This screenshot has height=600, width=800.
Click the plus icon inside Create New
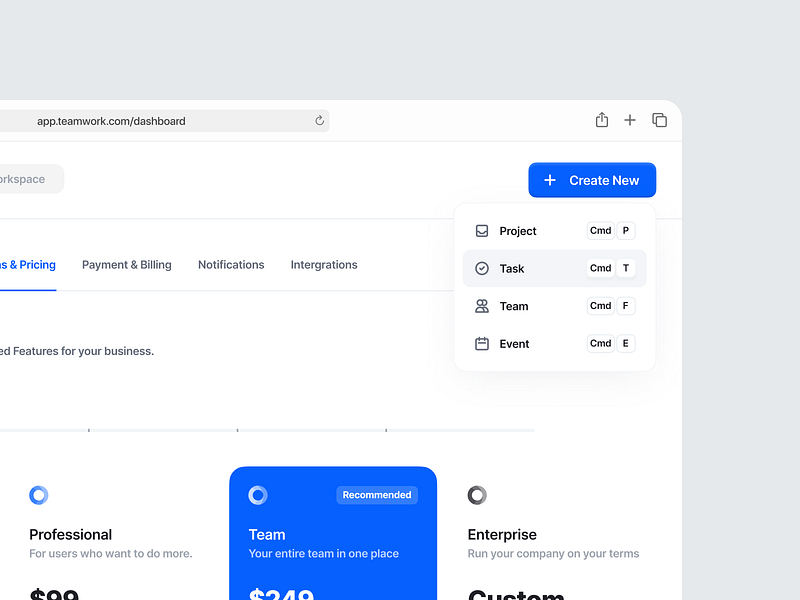click(x=549, y=180)
